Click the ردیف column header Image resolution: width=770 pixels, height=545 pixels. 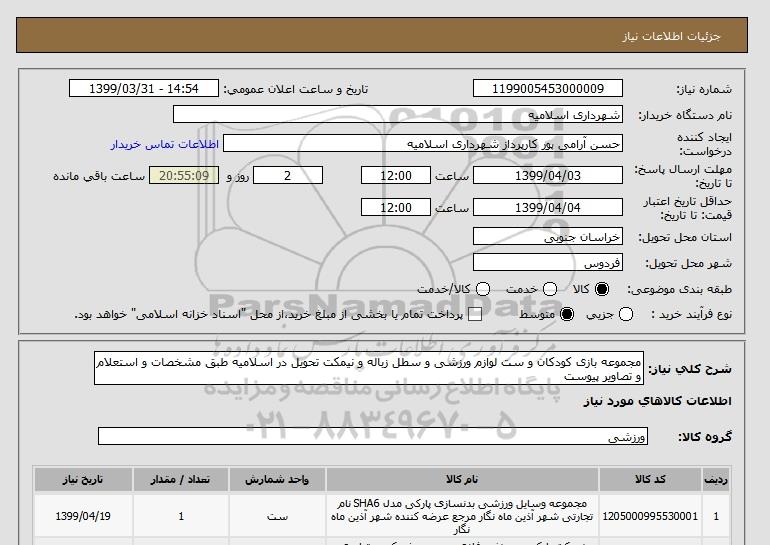pos(716,479)
